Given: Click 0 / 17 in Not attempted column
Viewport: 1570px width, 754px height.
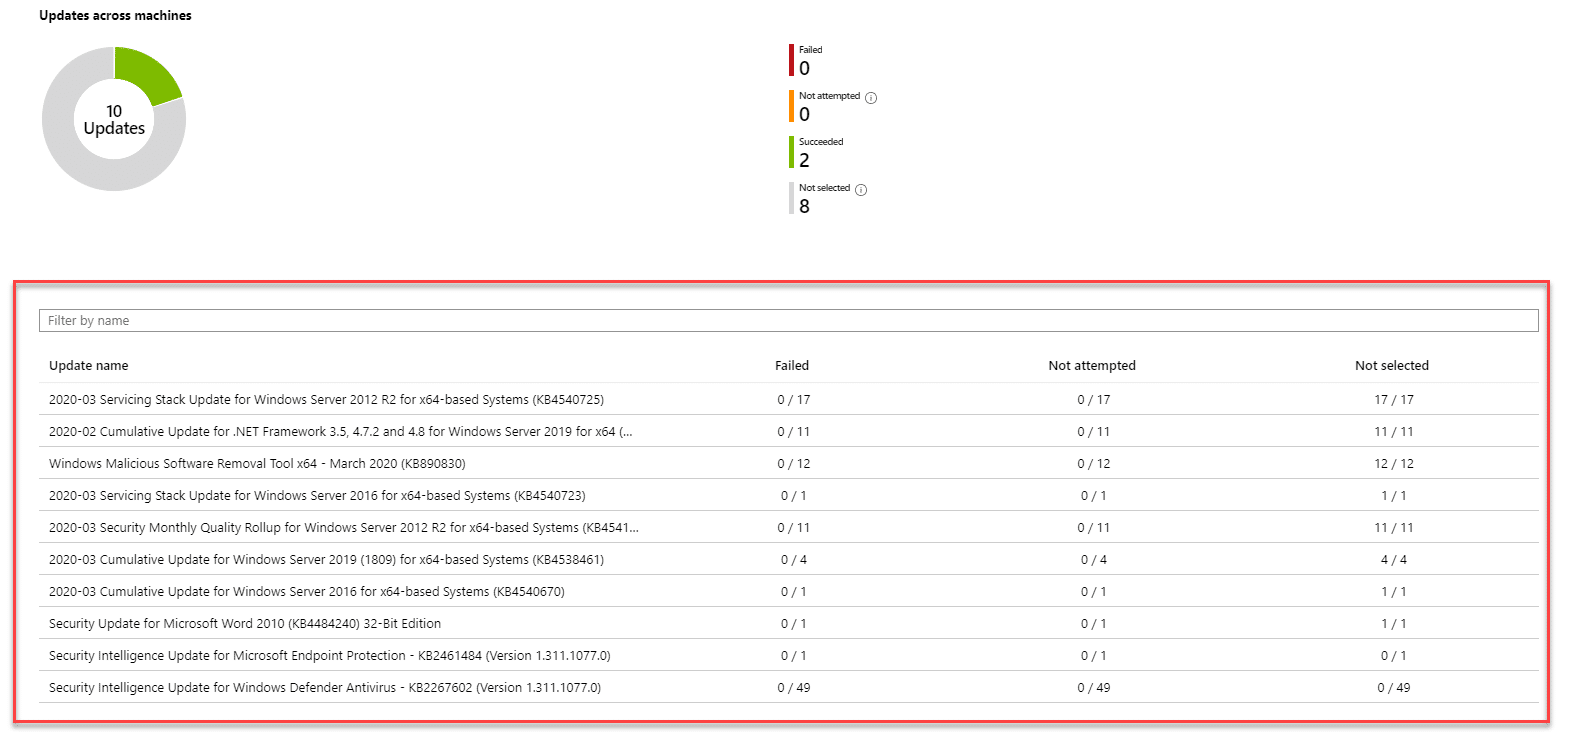Looking at the screenshot, I should [x=1094, y=399].
